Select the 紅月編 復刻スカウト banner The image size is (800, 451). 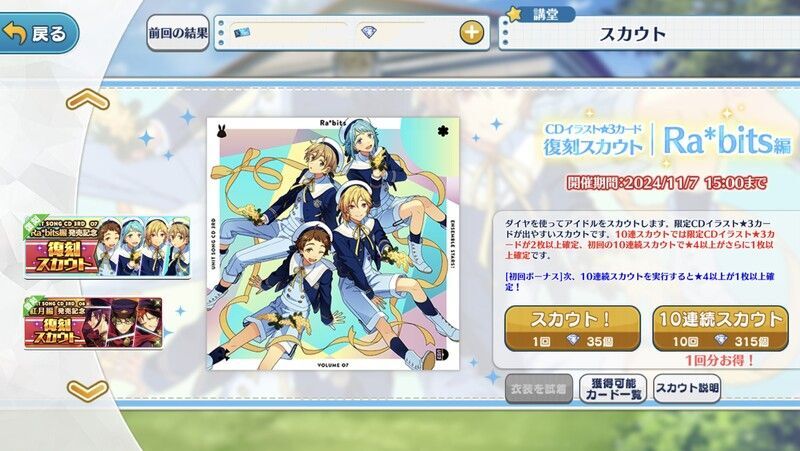pos(93,323)
